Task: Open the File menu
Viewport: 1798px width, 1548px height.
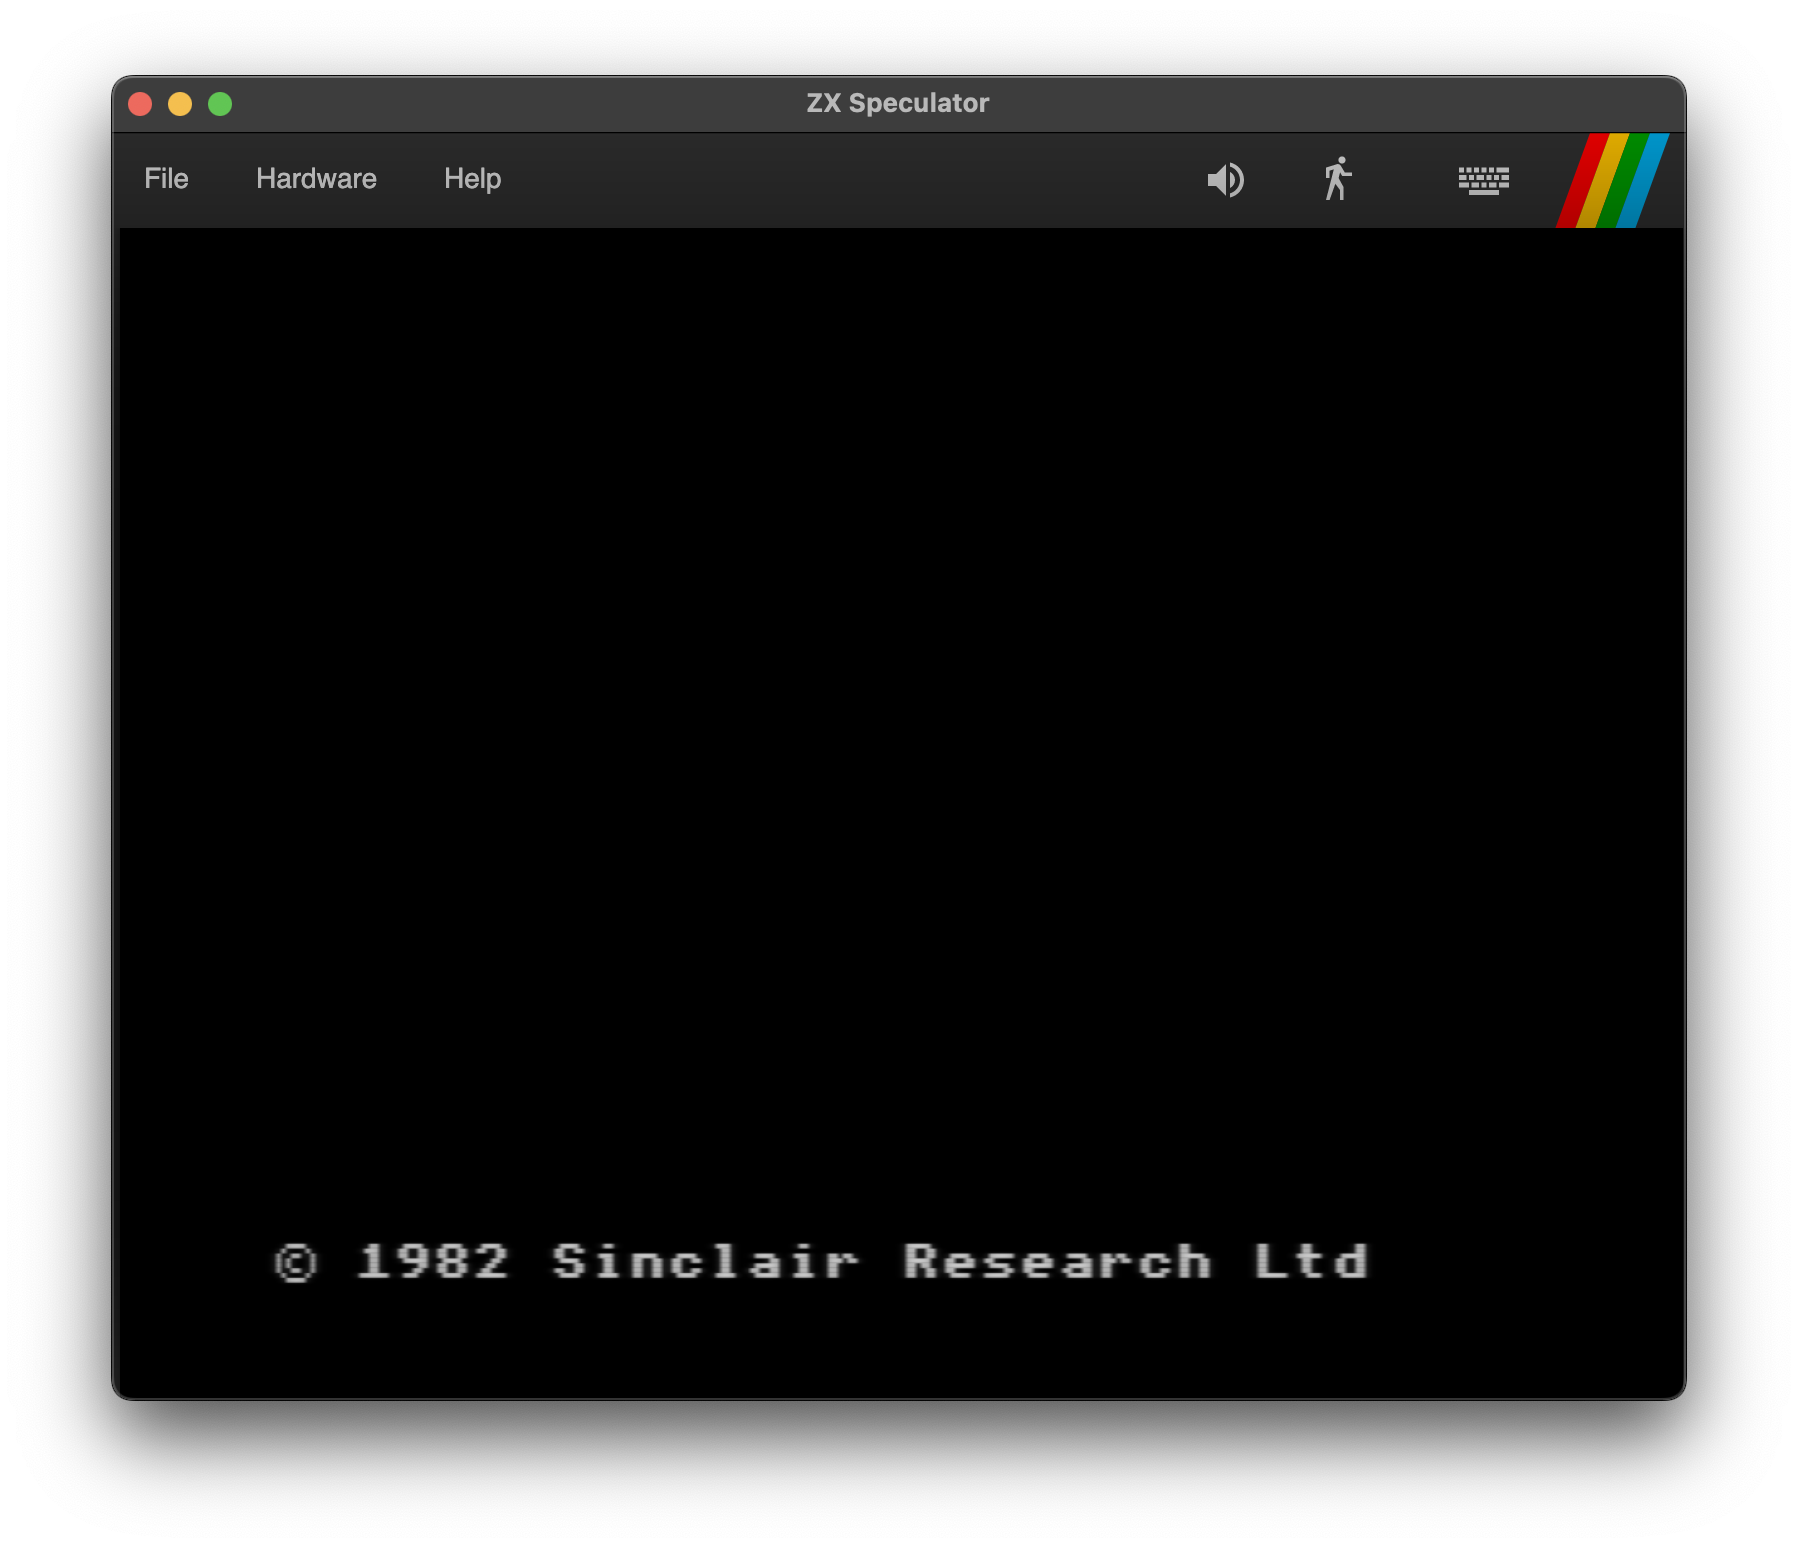Action: pyautogui.click(x=166, y=179)
